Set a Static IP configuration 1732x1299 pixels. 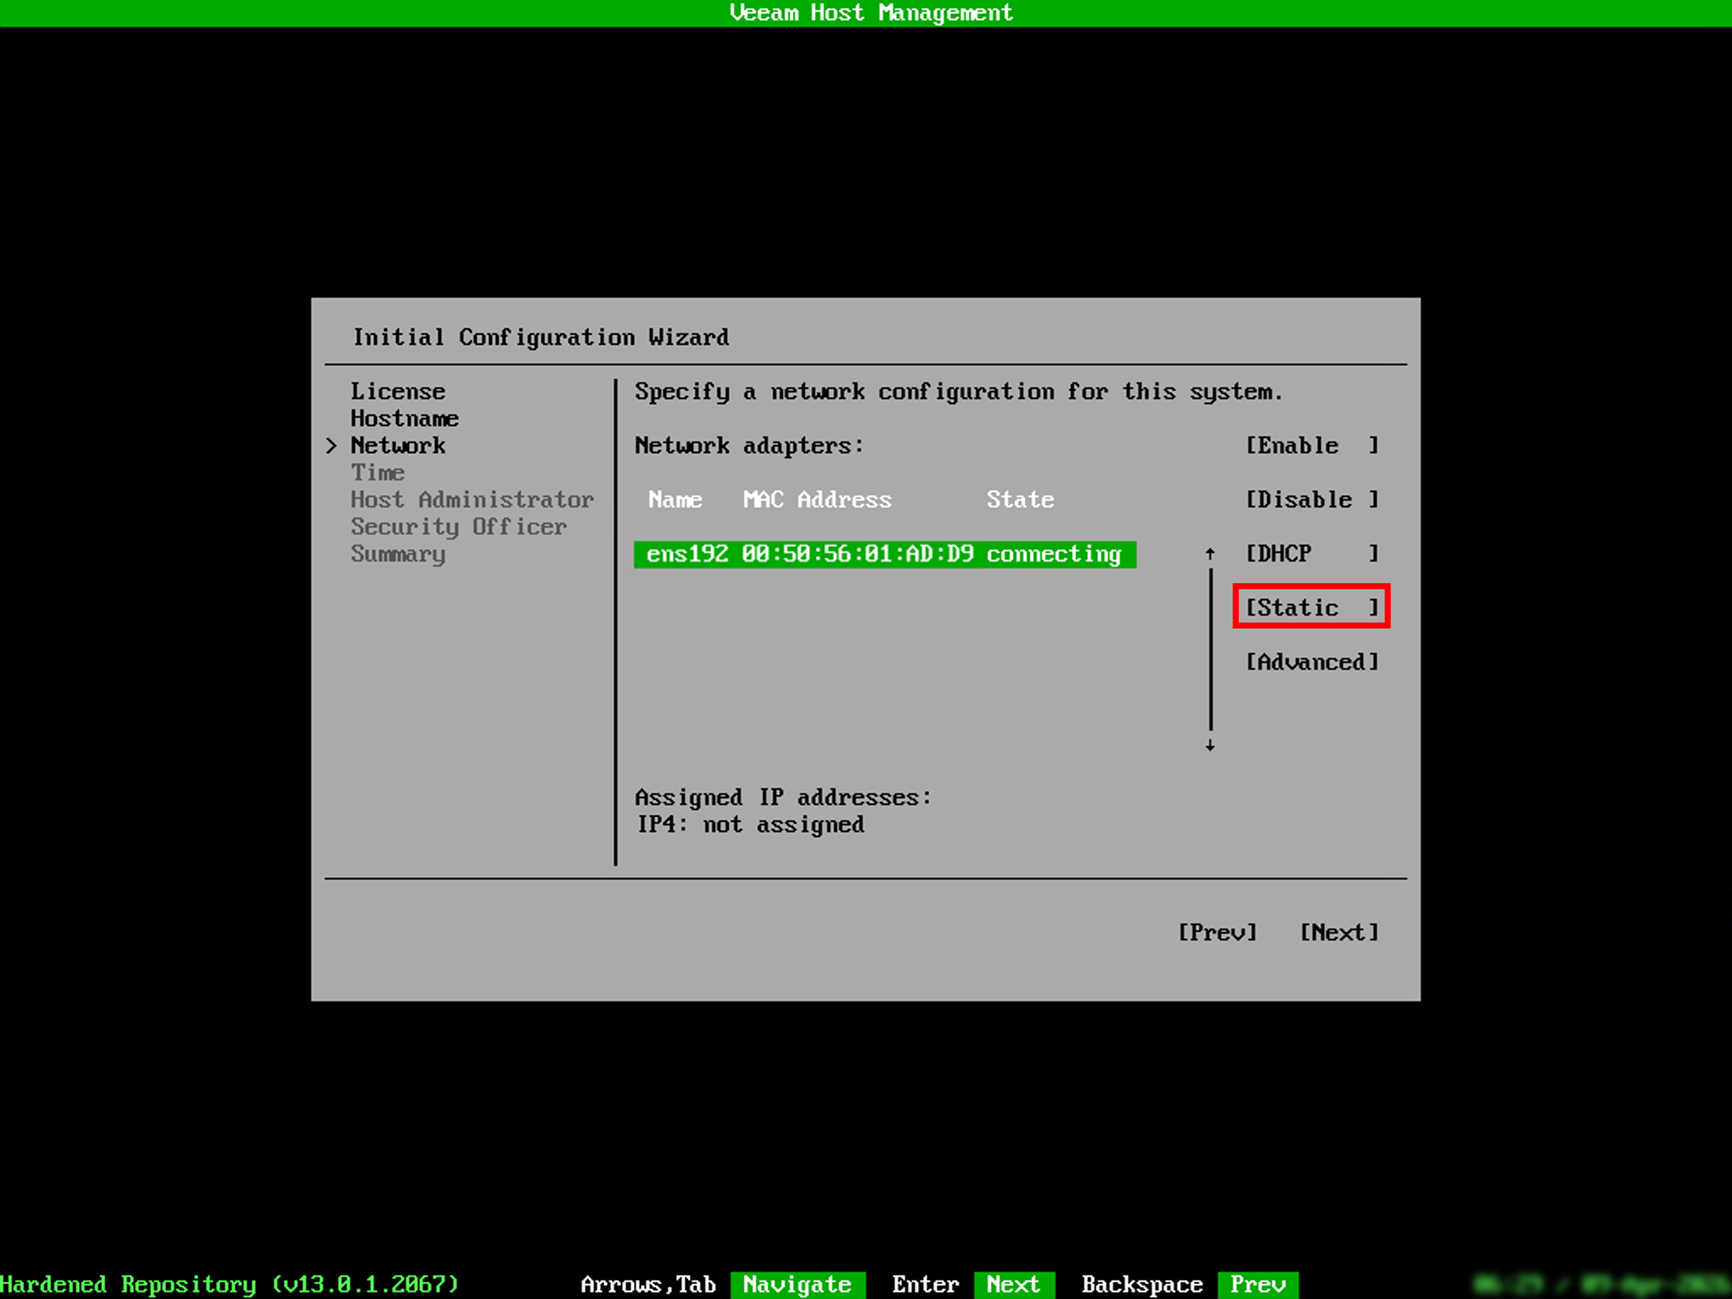point(1310,607)
